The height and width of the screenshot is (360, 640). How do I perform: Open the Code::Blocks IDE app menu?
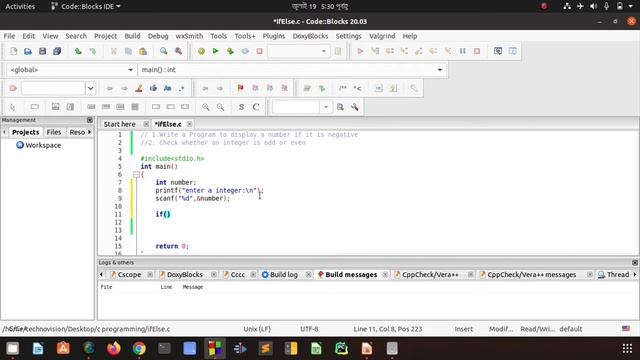click(x=85, y=6)
